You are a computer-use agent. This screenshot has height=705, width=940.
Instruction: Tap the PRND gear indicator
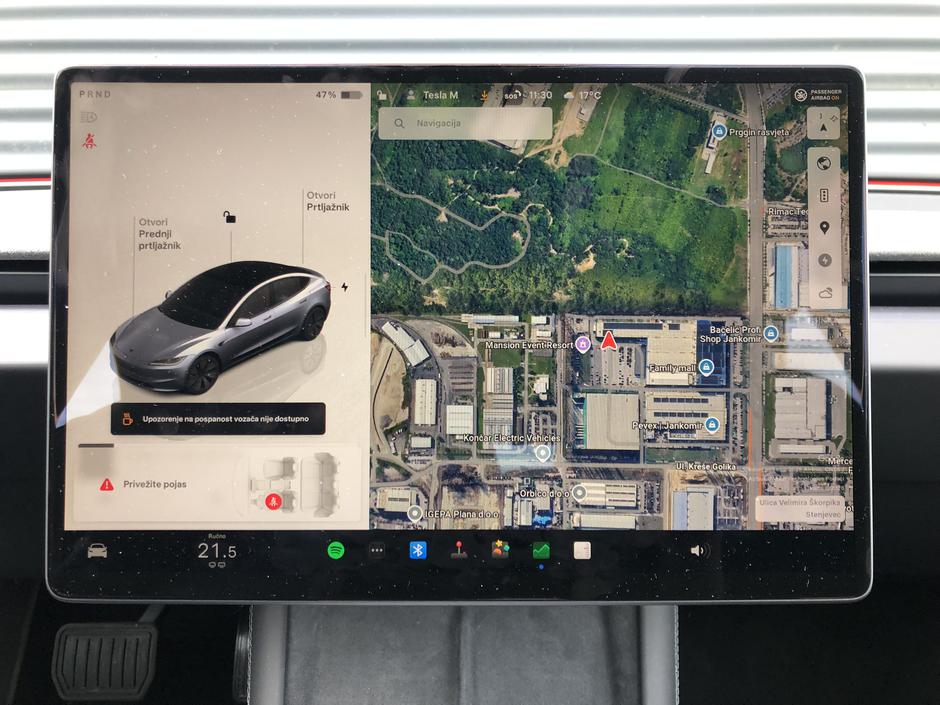(95, 94)
